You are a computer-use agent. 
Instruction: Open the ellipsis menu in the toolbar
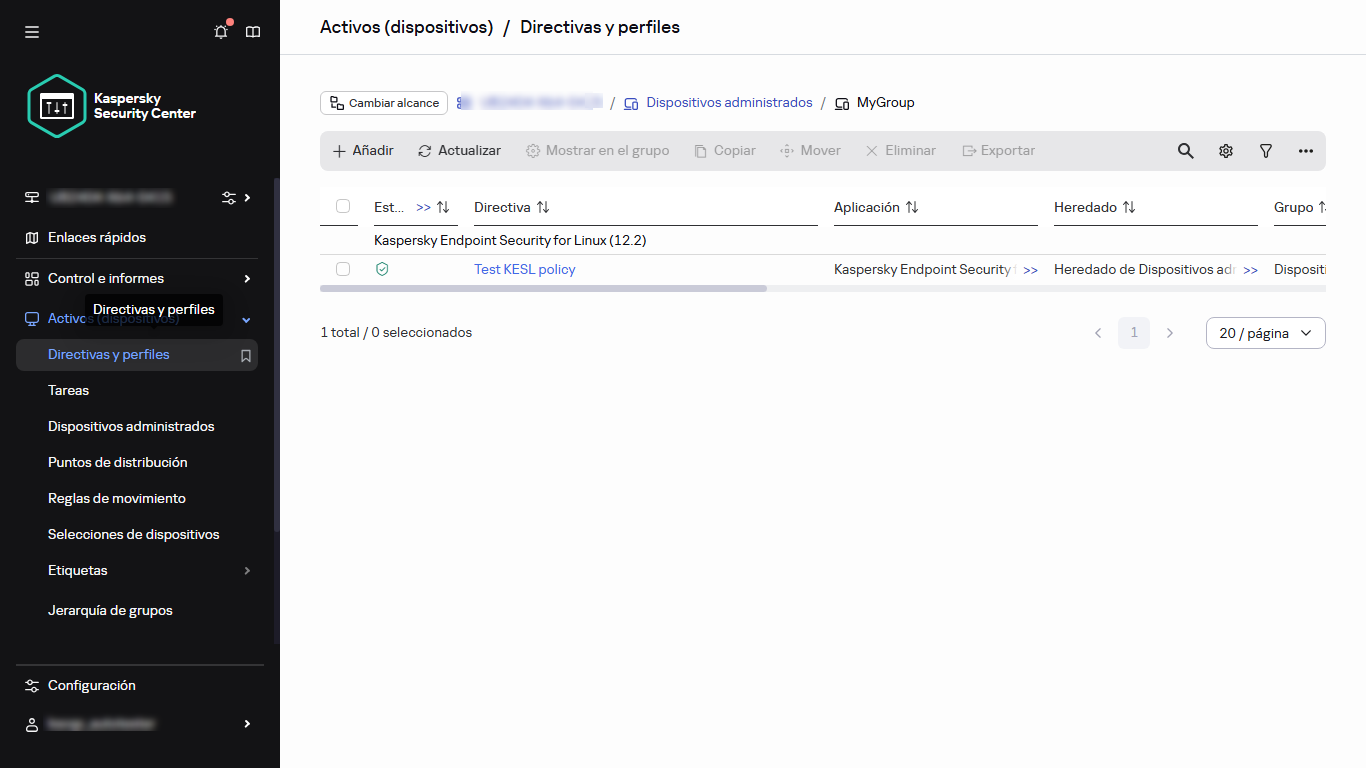(1305, 150)
